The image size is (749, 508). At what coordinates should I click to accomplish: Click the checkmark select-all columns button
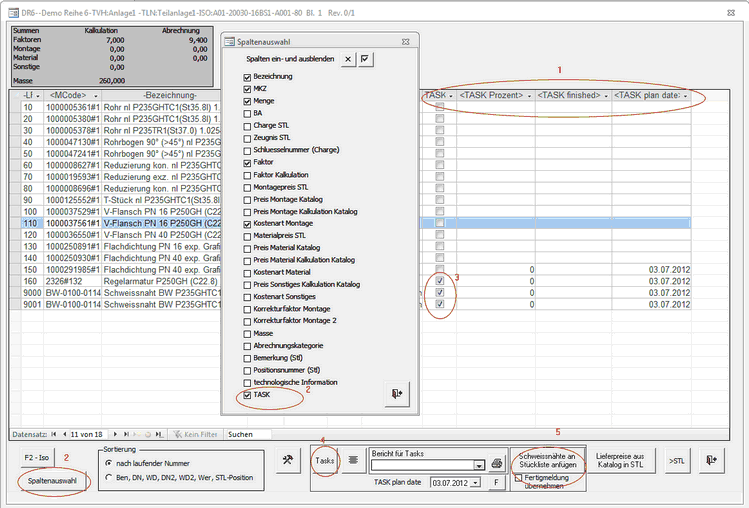[365, 60]
